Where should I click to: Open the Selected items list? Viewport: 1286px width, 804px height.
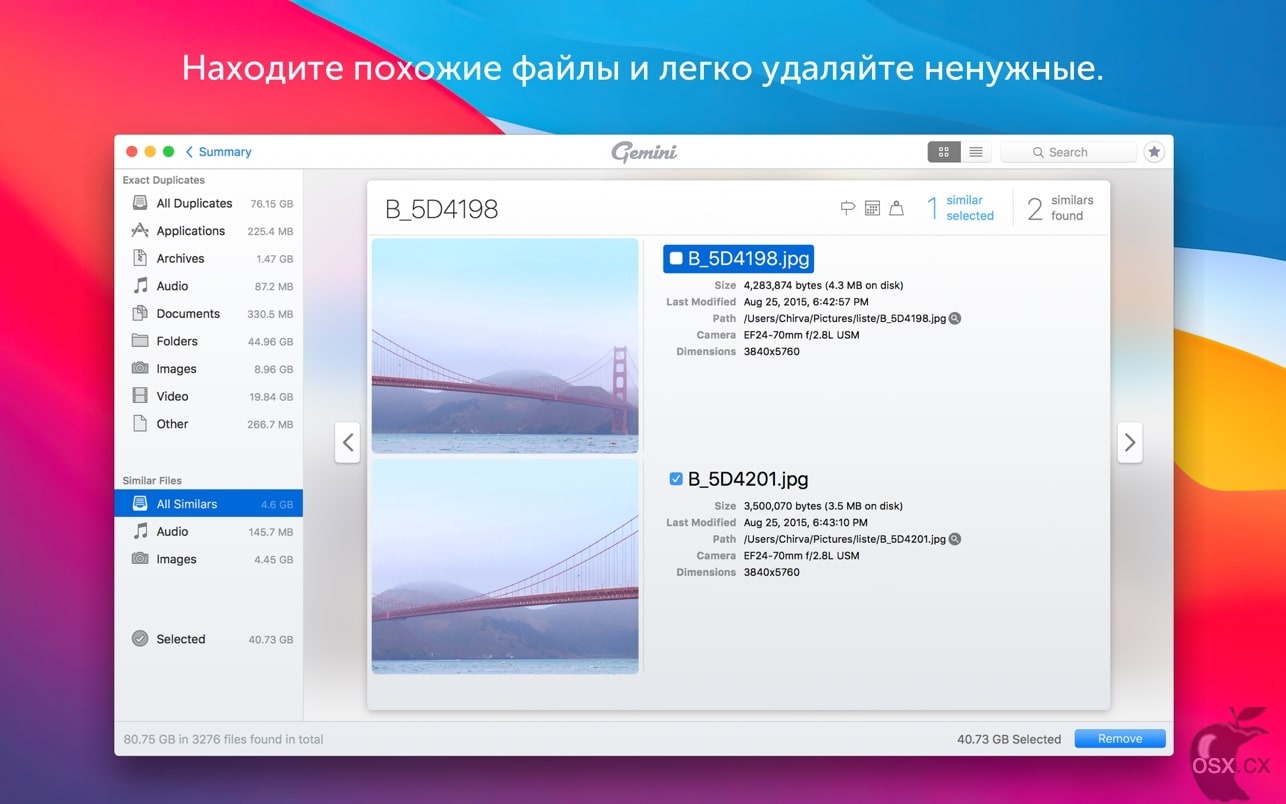pos(209,639)
